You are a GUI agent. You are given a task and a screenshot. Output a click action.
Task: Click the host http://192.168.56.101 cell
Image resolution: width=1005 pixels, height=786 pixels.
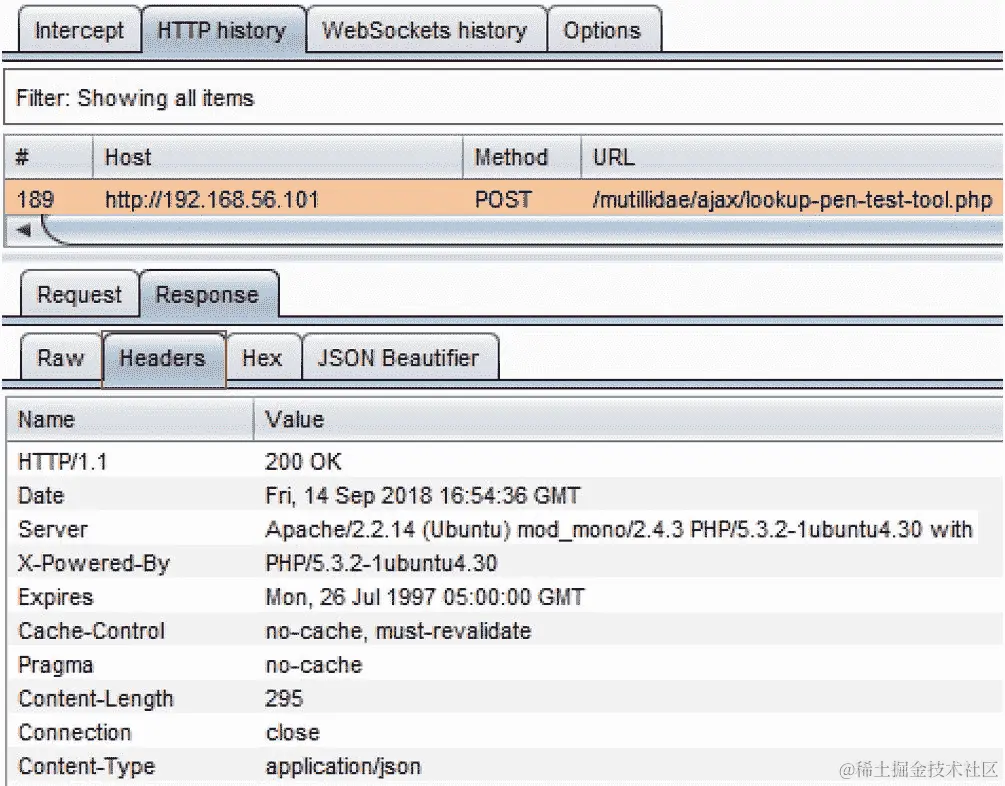tap(212, 199)
